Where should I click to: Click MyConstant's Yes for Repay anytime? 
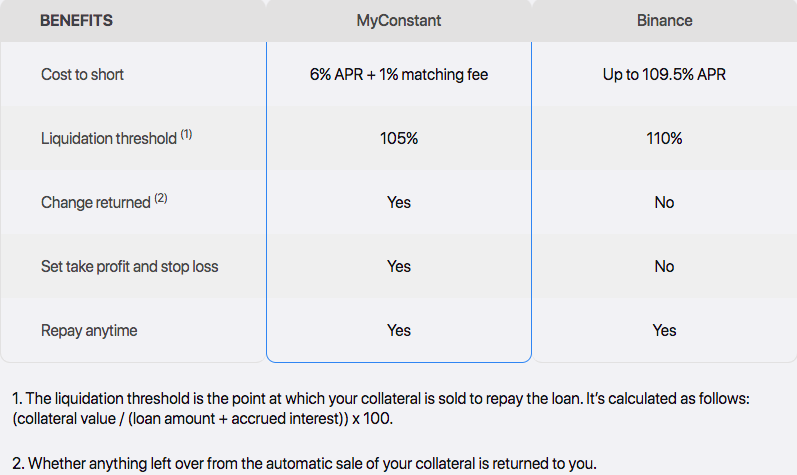point(399,330)
